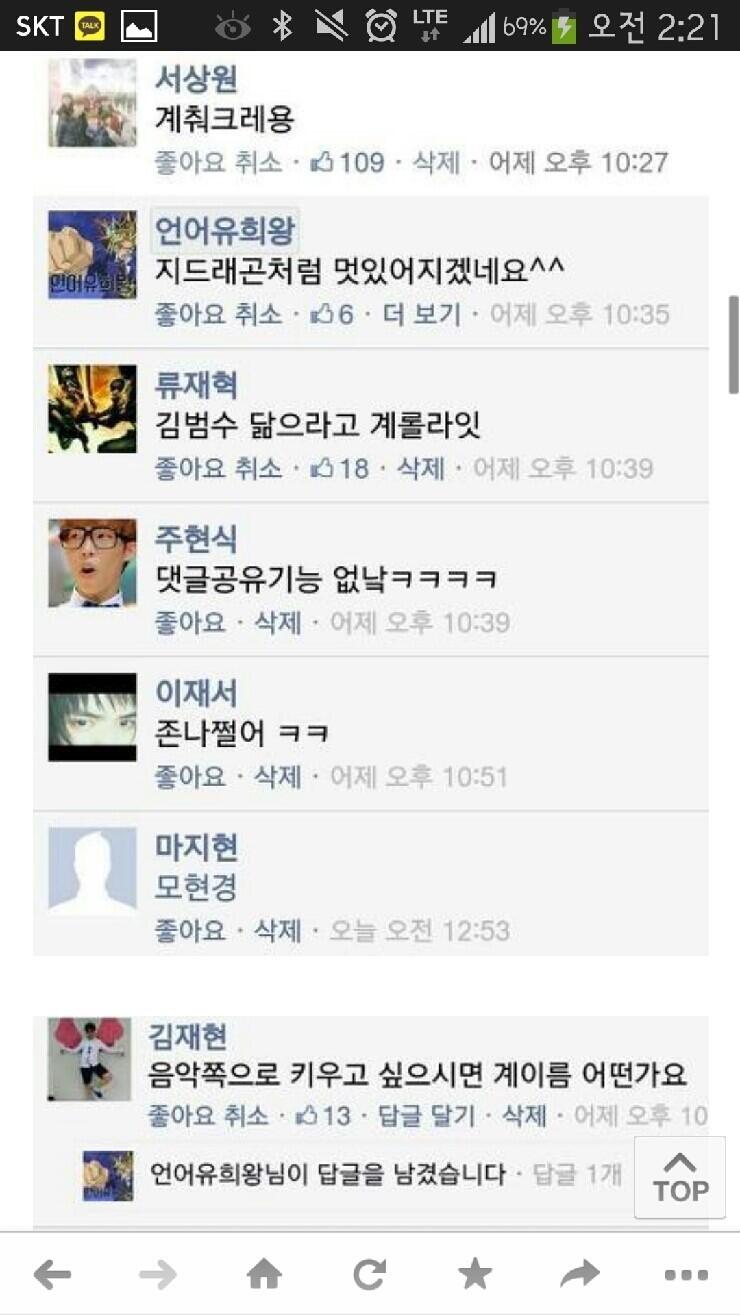Go to the browser home icon
Screen dimensions: 740x1315
point(264,1273)
